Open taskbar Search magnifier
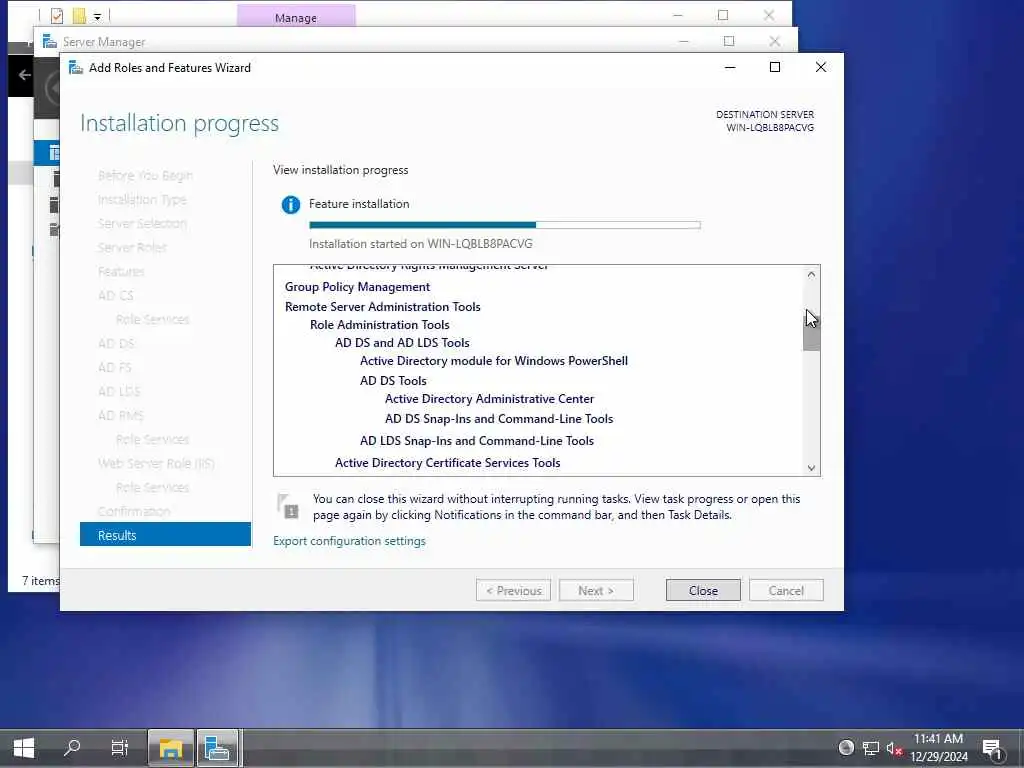Image resolution: width=1024 pixels, height=768 pixels. point(72,747)
